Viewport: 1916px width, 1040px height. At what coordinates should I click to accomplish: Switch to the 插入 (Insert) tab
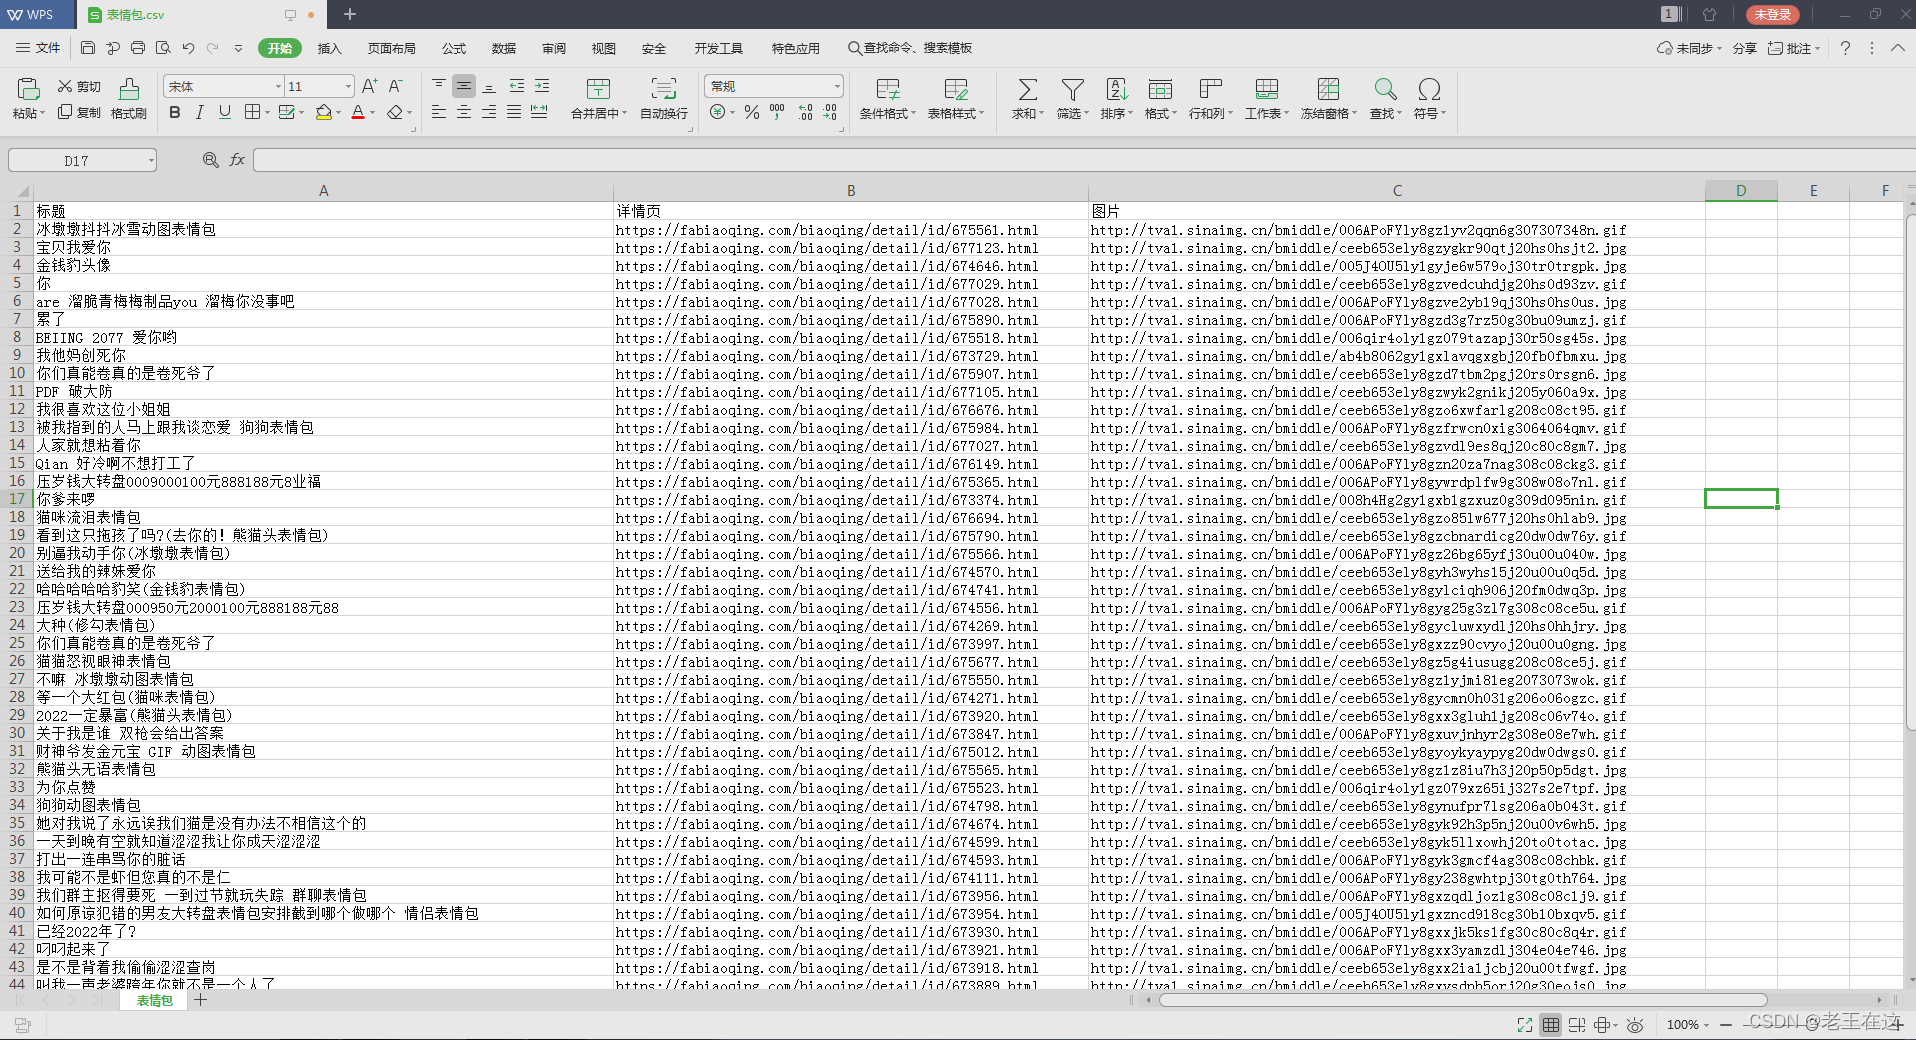click(x=329, y=48)
